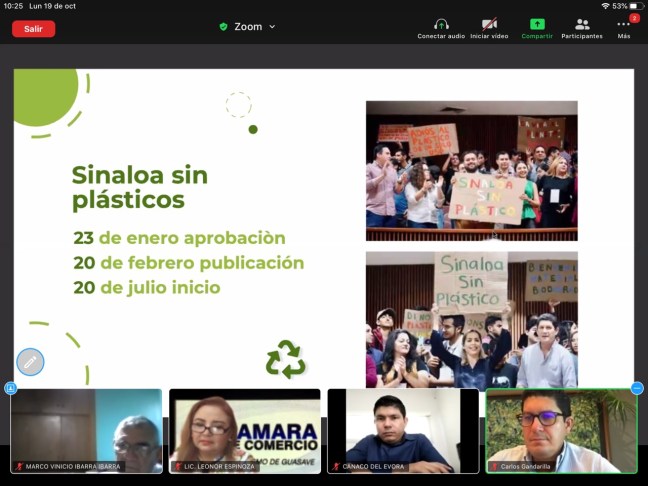Screen dimensions: 648x486
Task: Click the shared slide's top protest photo
Action: click(x=471, y=170)
